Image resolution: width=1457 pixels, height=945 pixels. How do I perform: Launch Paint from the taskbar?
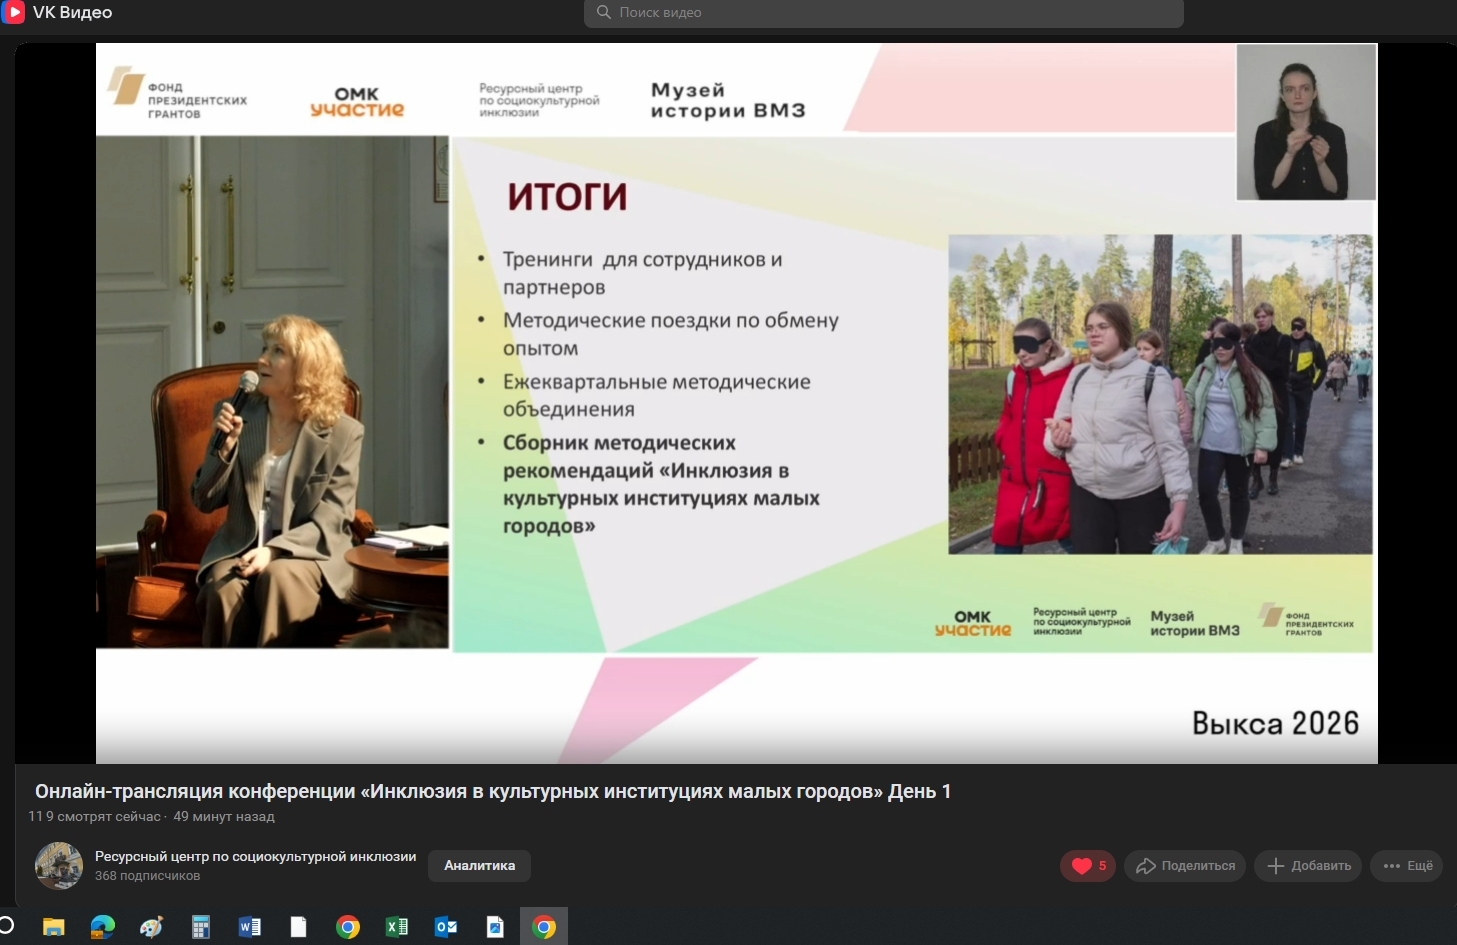[x=152, y=927]
